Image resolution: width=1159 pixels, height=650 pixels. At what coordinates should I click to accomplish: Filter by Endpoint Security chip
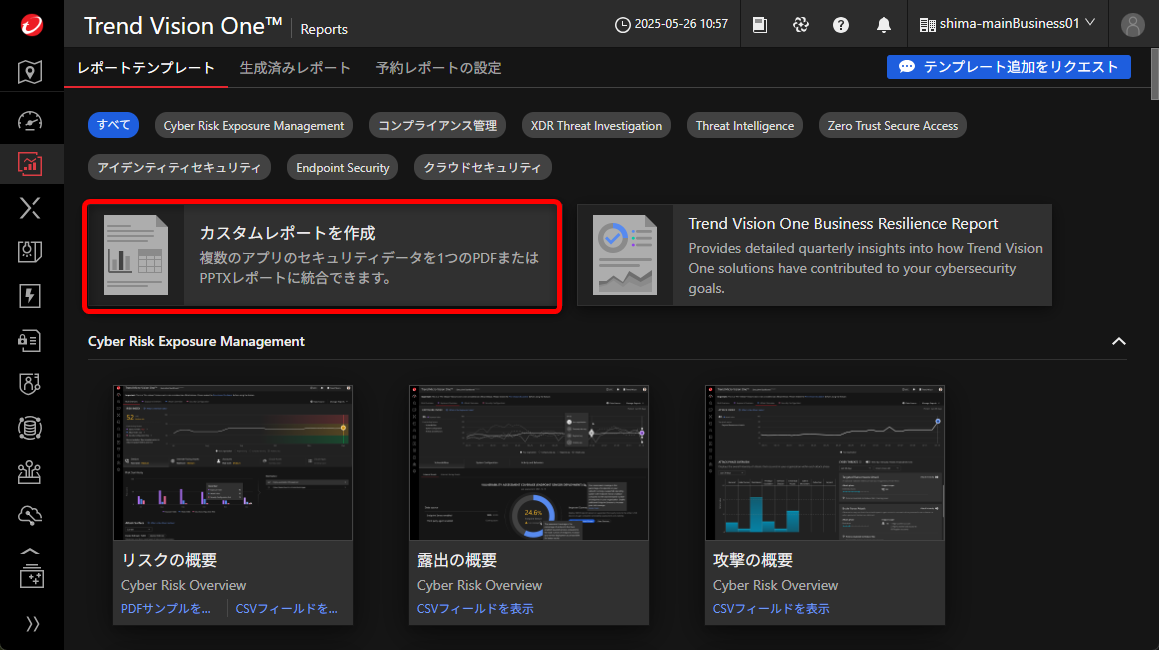pos(343,167)
